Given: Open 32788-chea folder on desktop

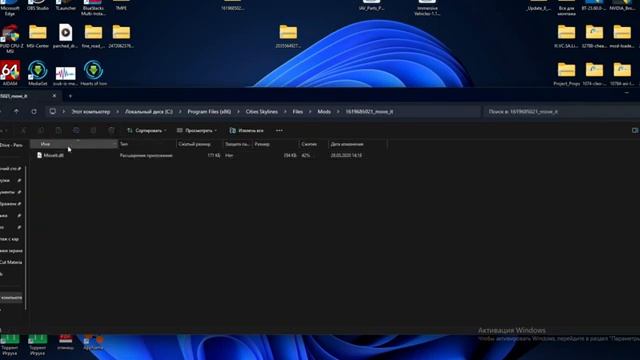Looking at the screenshot, I should pos(594,37).
